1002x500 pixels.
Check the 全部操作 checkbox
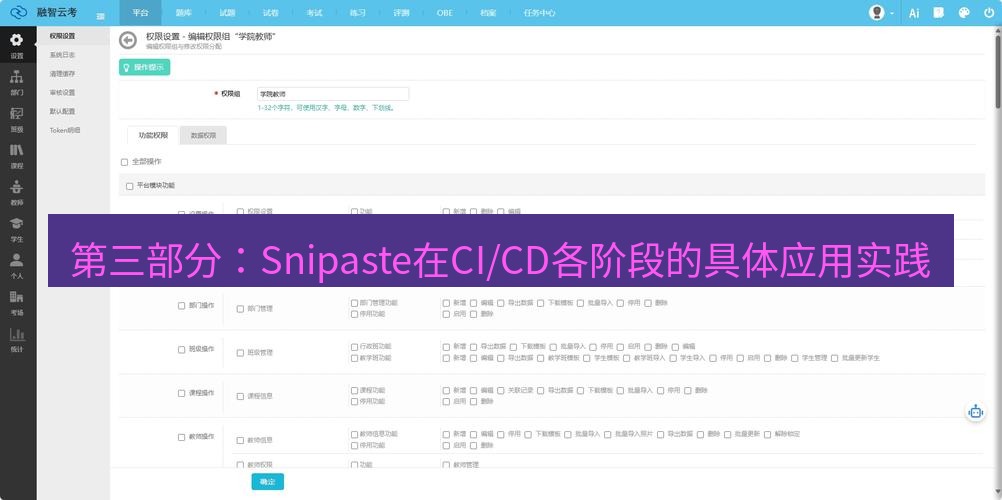click(x=125, y=162)
